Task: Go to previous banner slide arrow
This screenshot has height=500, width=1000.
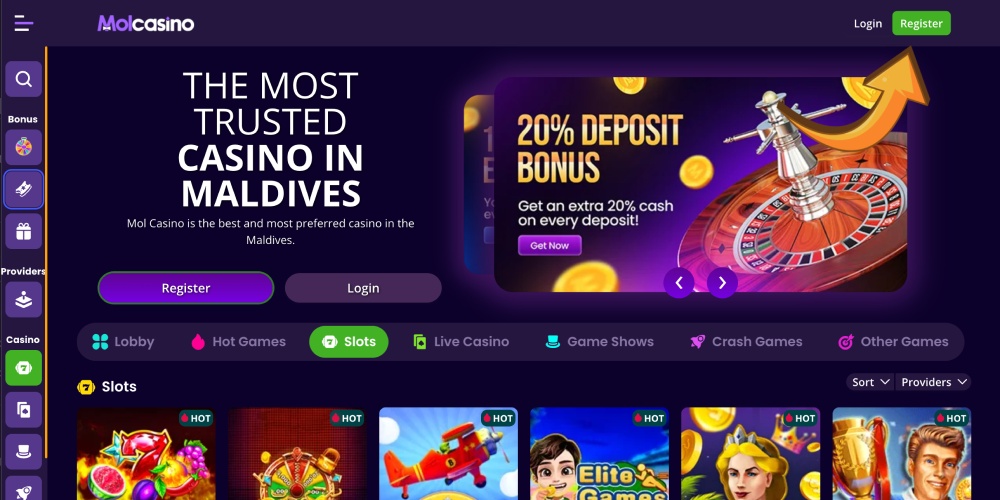Action: 679,283
